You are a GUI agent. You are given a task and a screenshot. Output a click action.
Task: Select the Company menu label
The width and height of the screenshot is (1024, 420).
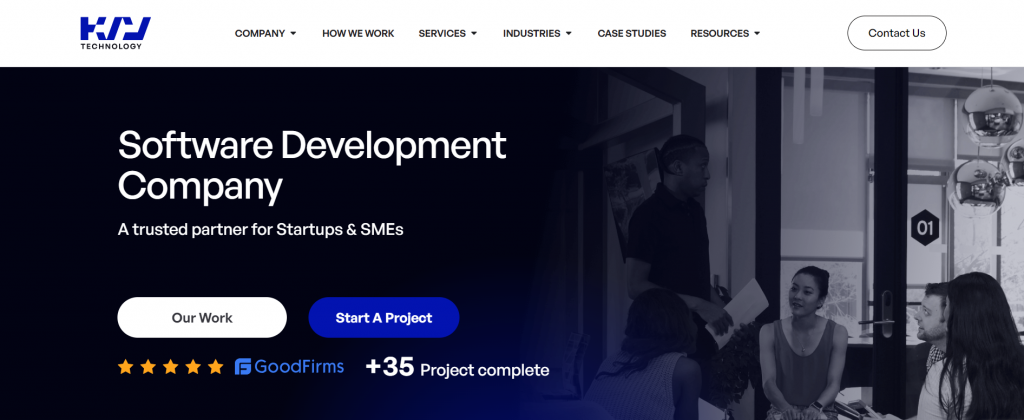point(260,33)
